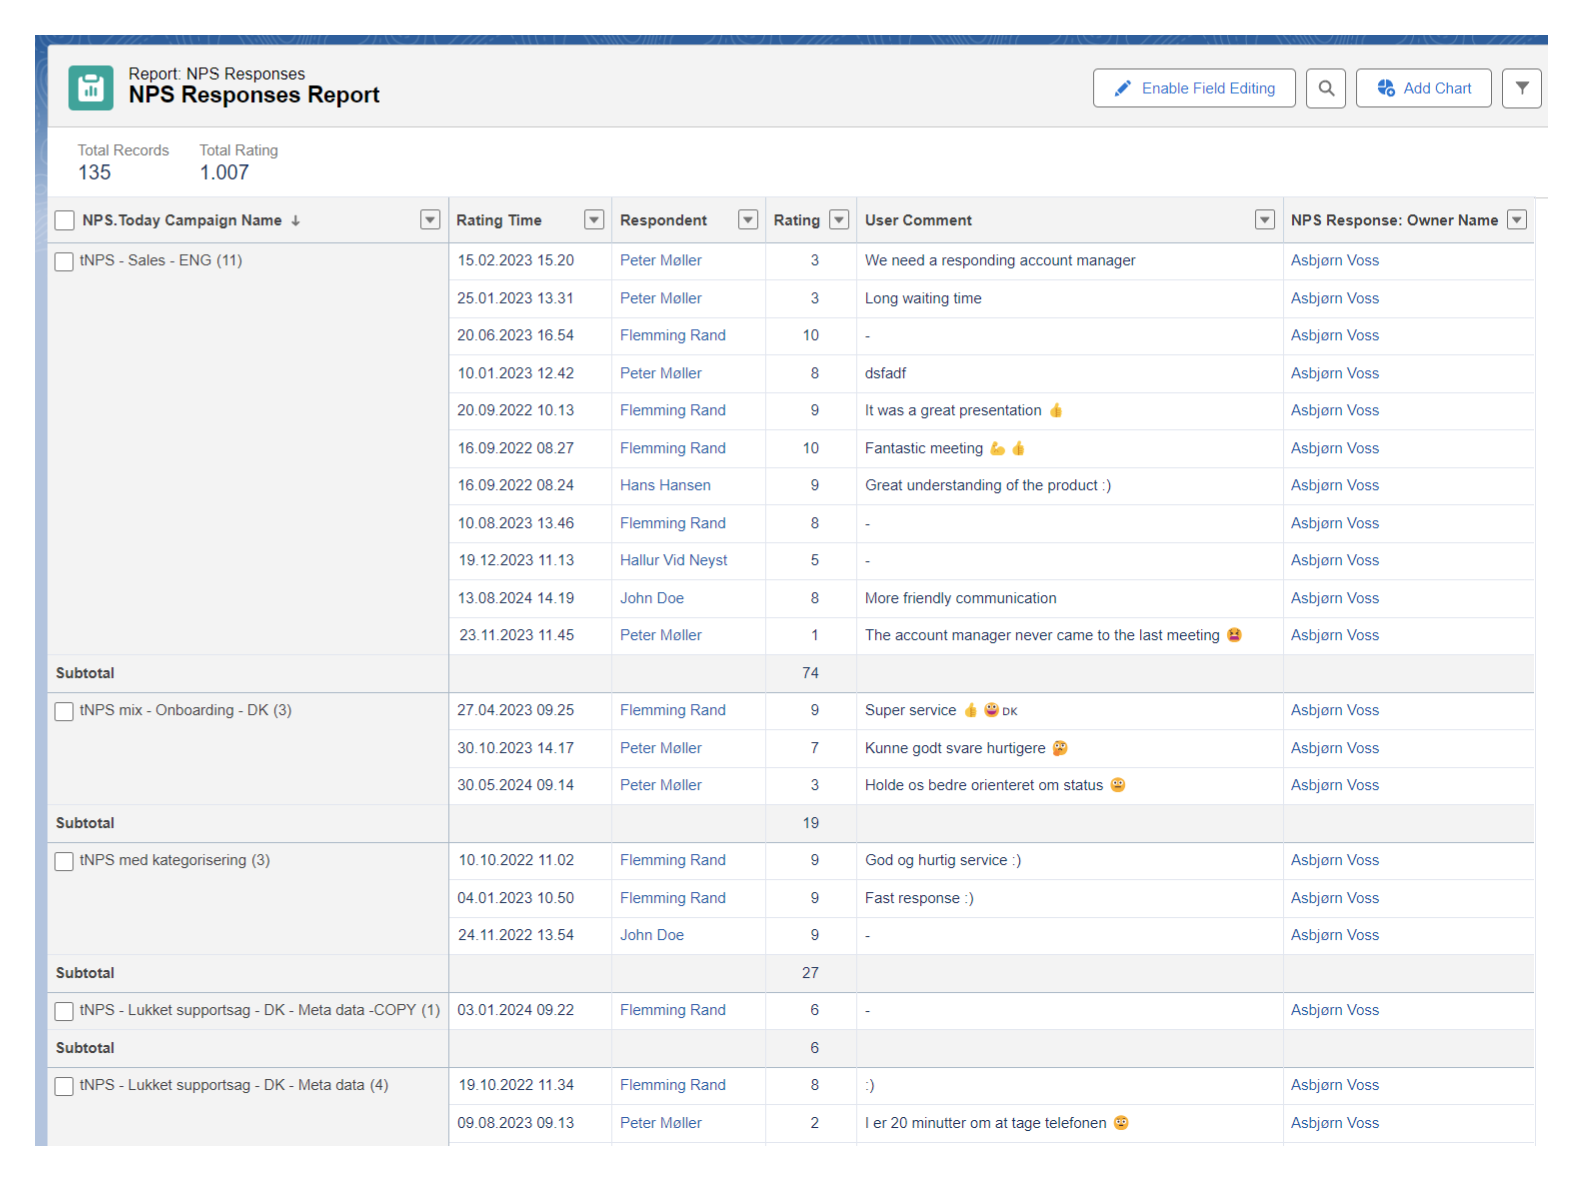Select tNPS mix - Onboarding - DK checkbox
The image size is (1580, 1178).
click(x=64, y=712)
